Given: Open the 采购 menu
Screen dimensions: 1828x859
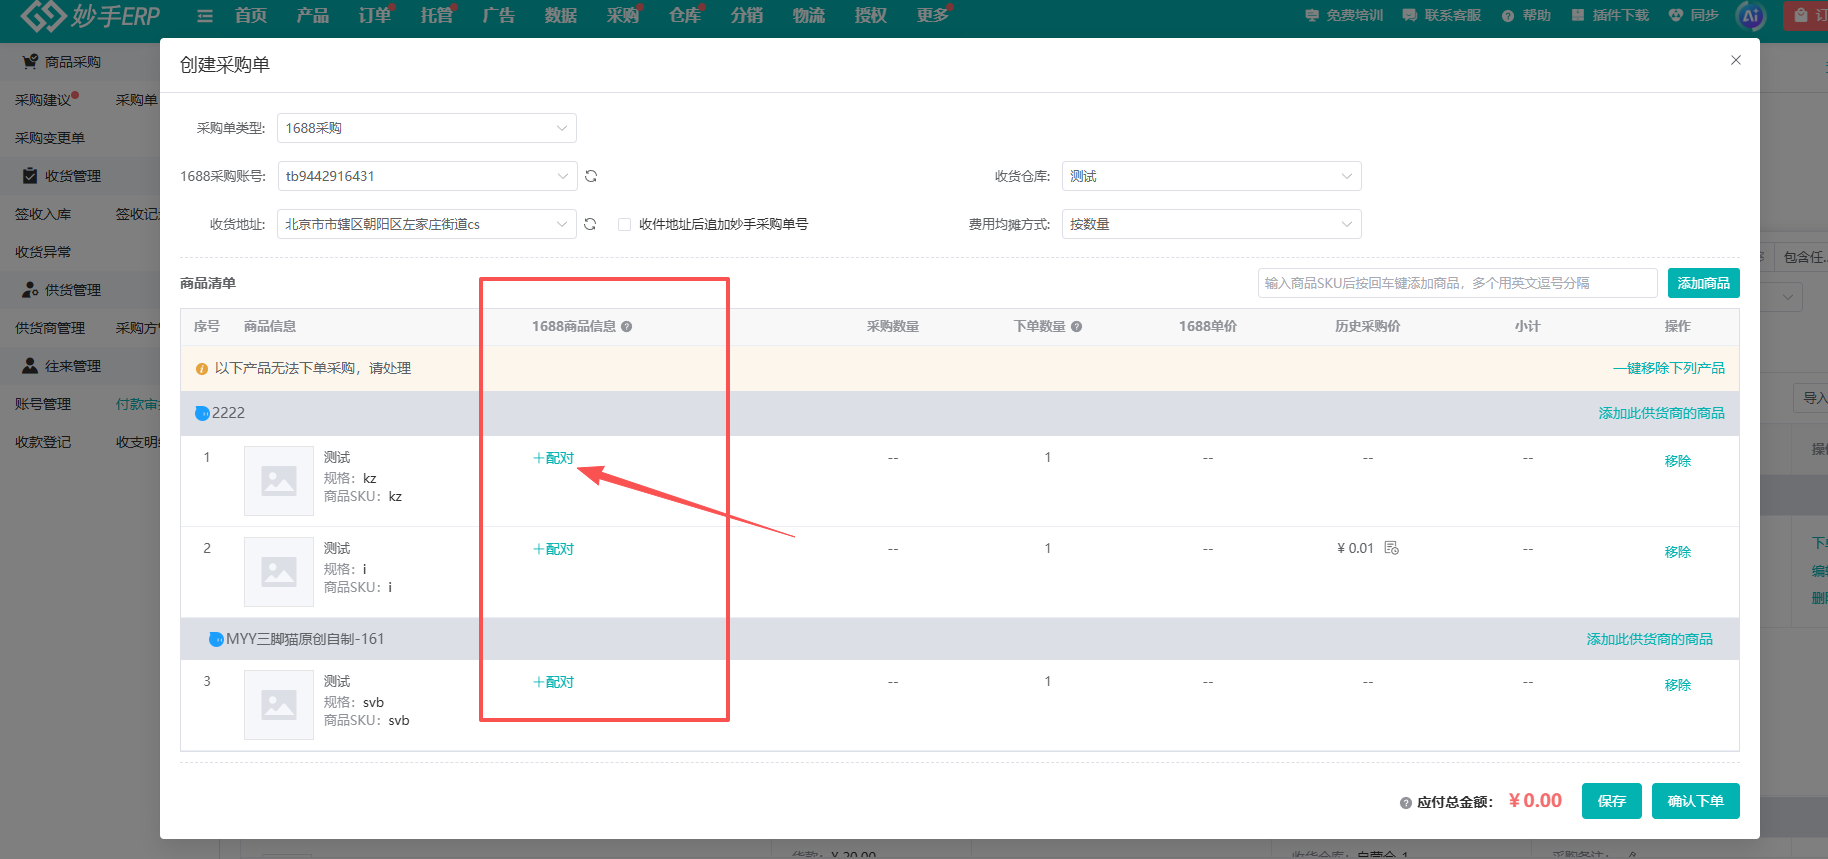Looking at the screenshot, I should point(623,16).
